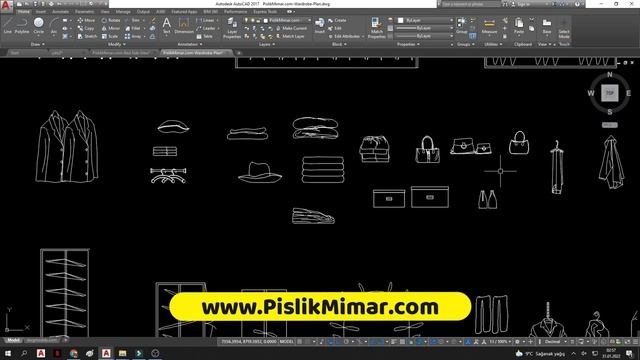Click the Copy tool
The image size is (640, 360).
[x=86, y=28]
